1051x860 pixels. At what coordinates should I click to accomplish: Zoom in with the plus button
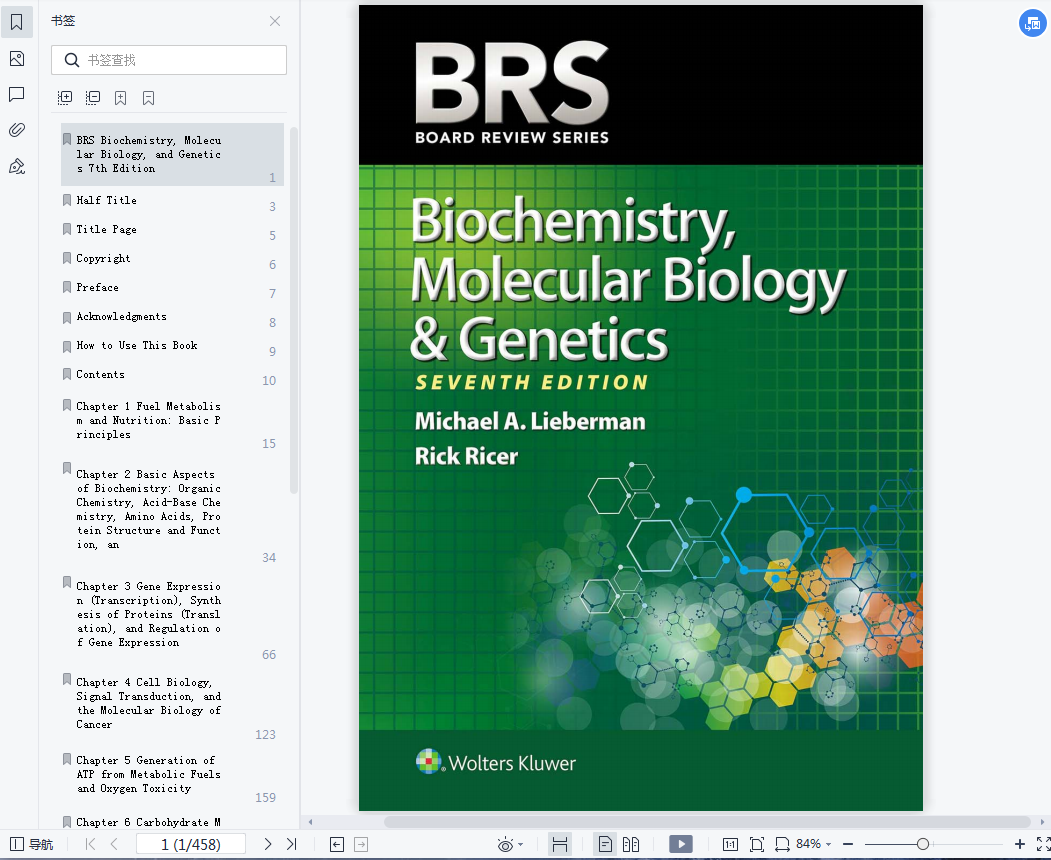point(1019,845)
